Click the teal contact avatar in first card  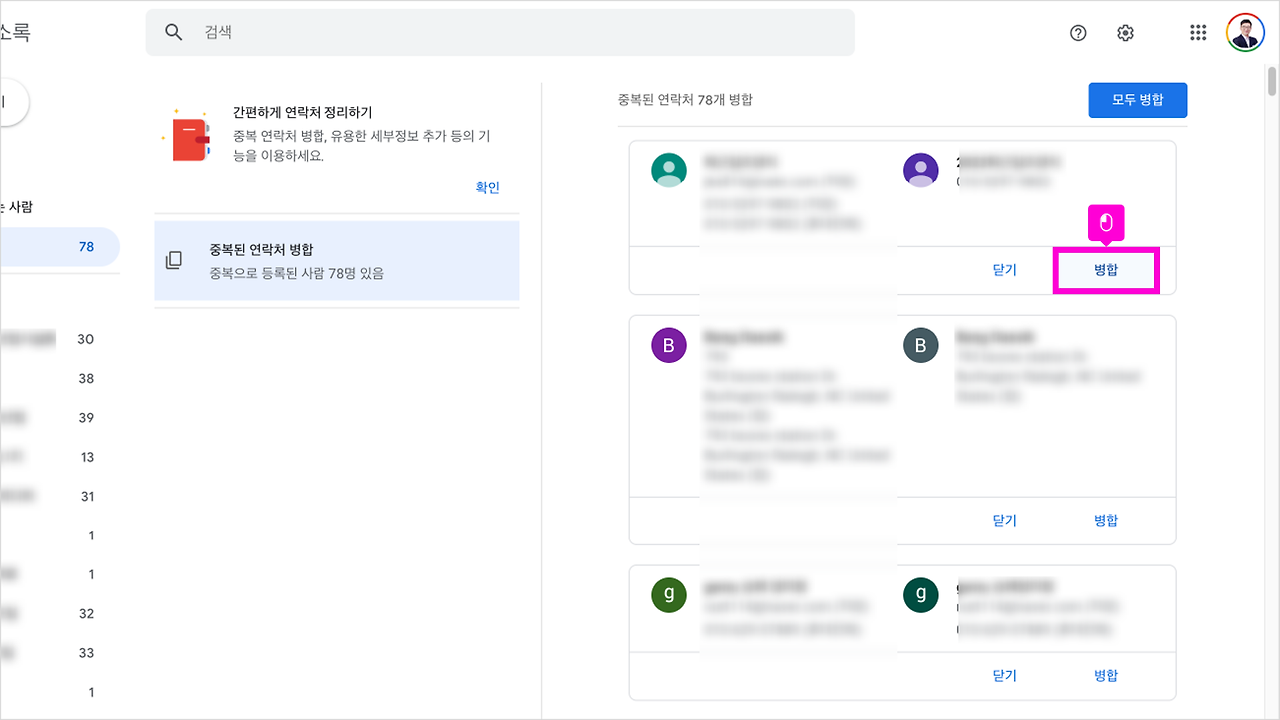tap(669, 170)
